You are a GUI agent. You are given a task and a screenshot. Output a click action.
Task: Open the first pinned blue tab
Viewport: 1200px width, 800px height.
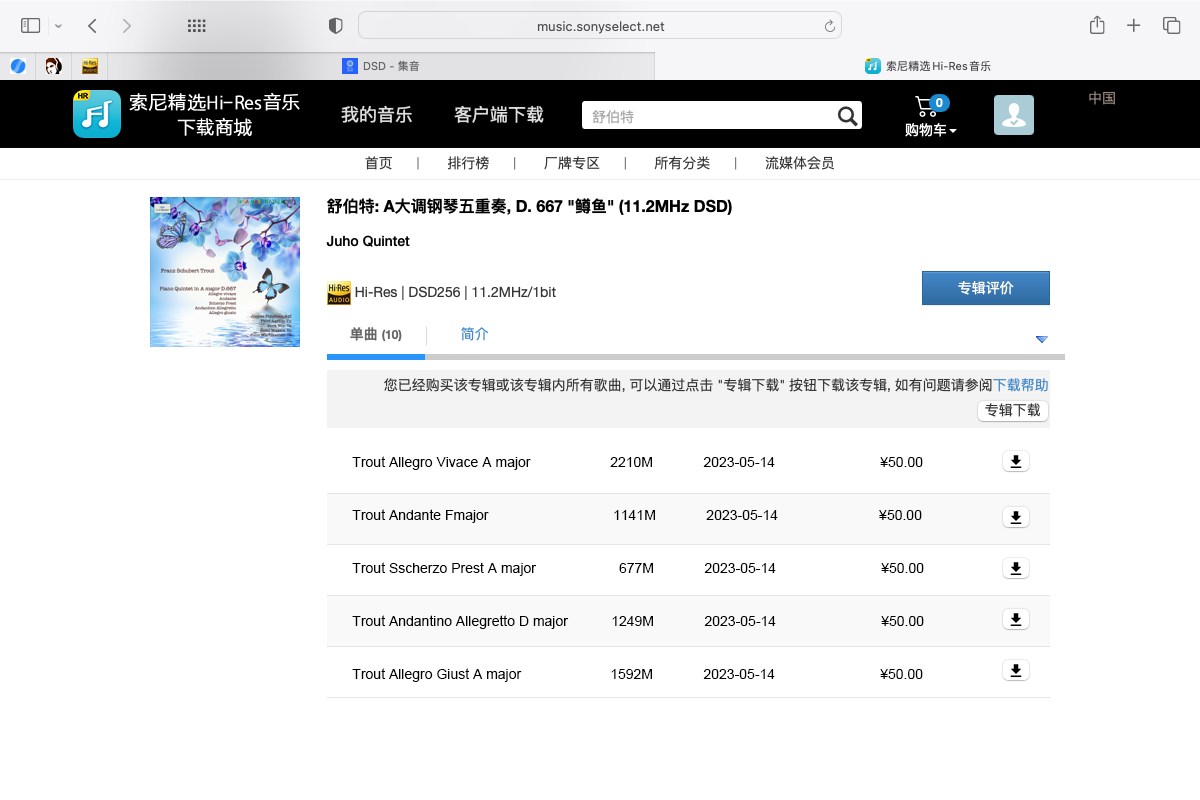(18, 66)
